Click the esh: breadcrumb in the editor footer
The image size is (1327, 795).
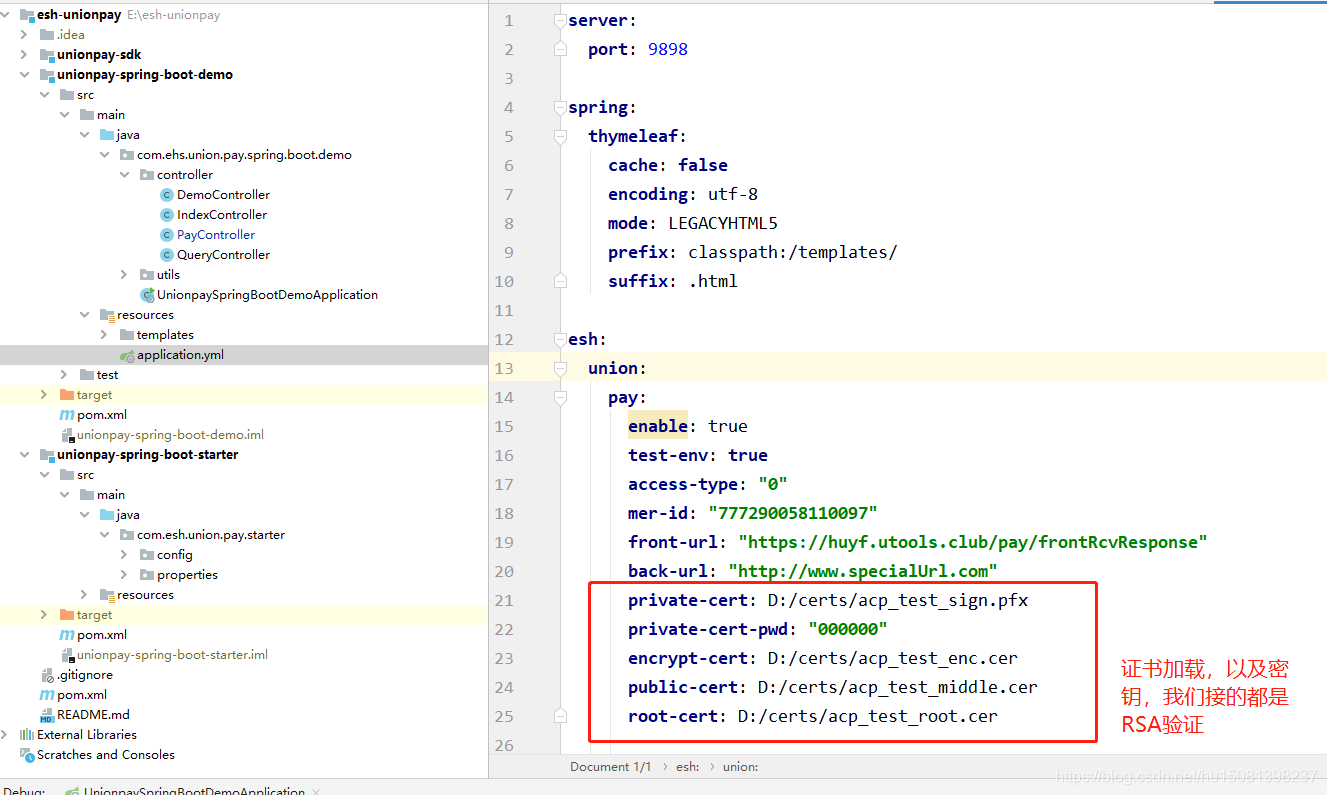tap(687, 767)
